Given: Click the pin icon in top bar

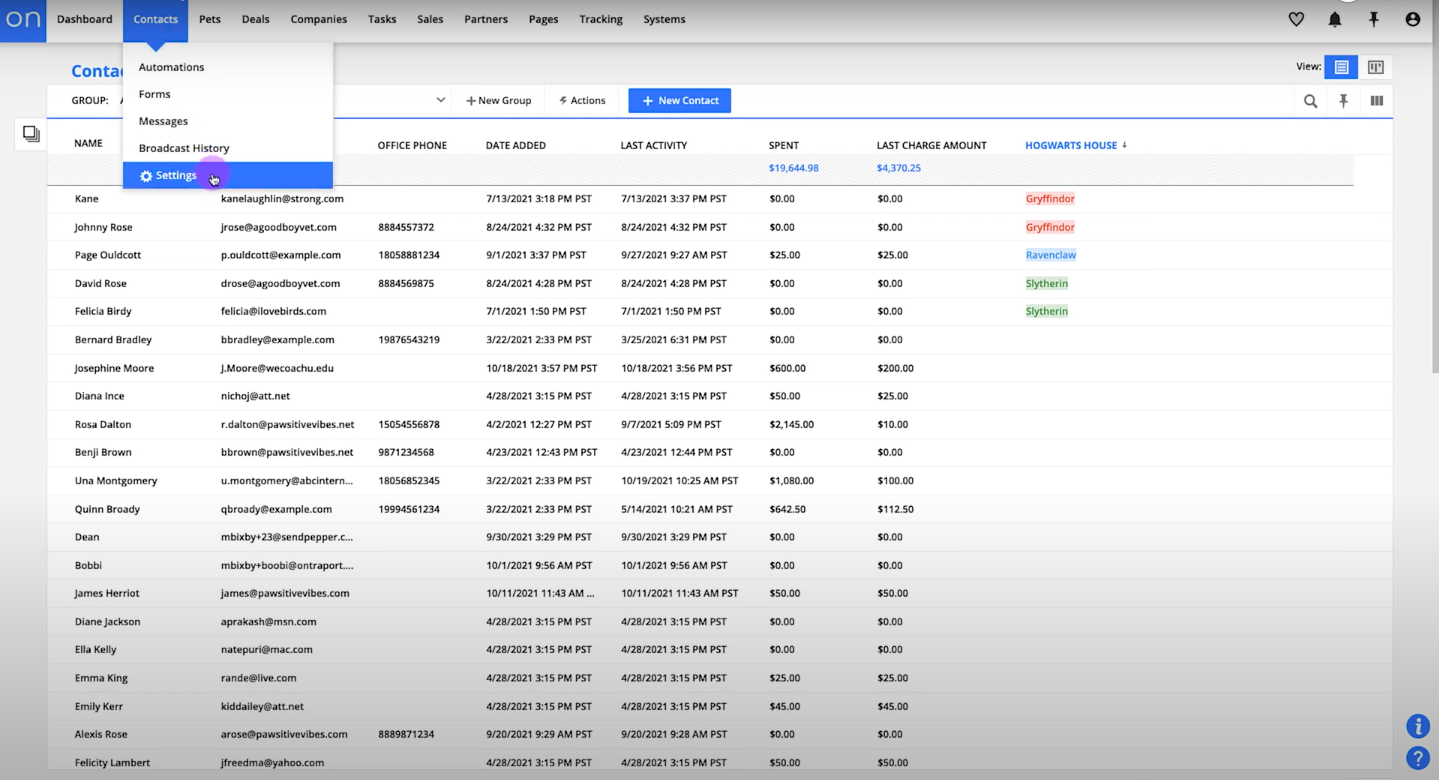Looking at the screenshot, I should coord(1374,19).
